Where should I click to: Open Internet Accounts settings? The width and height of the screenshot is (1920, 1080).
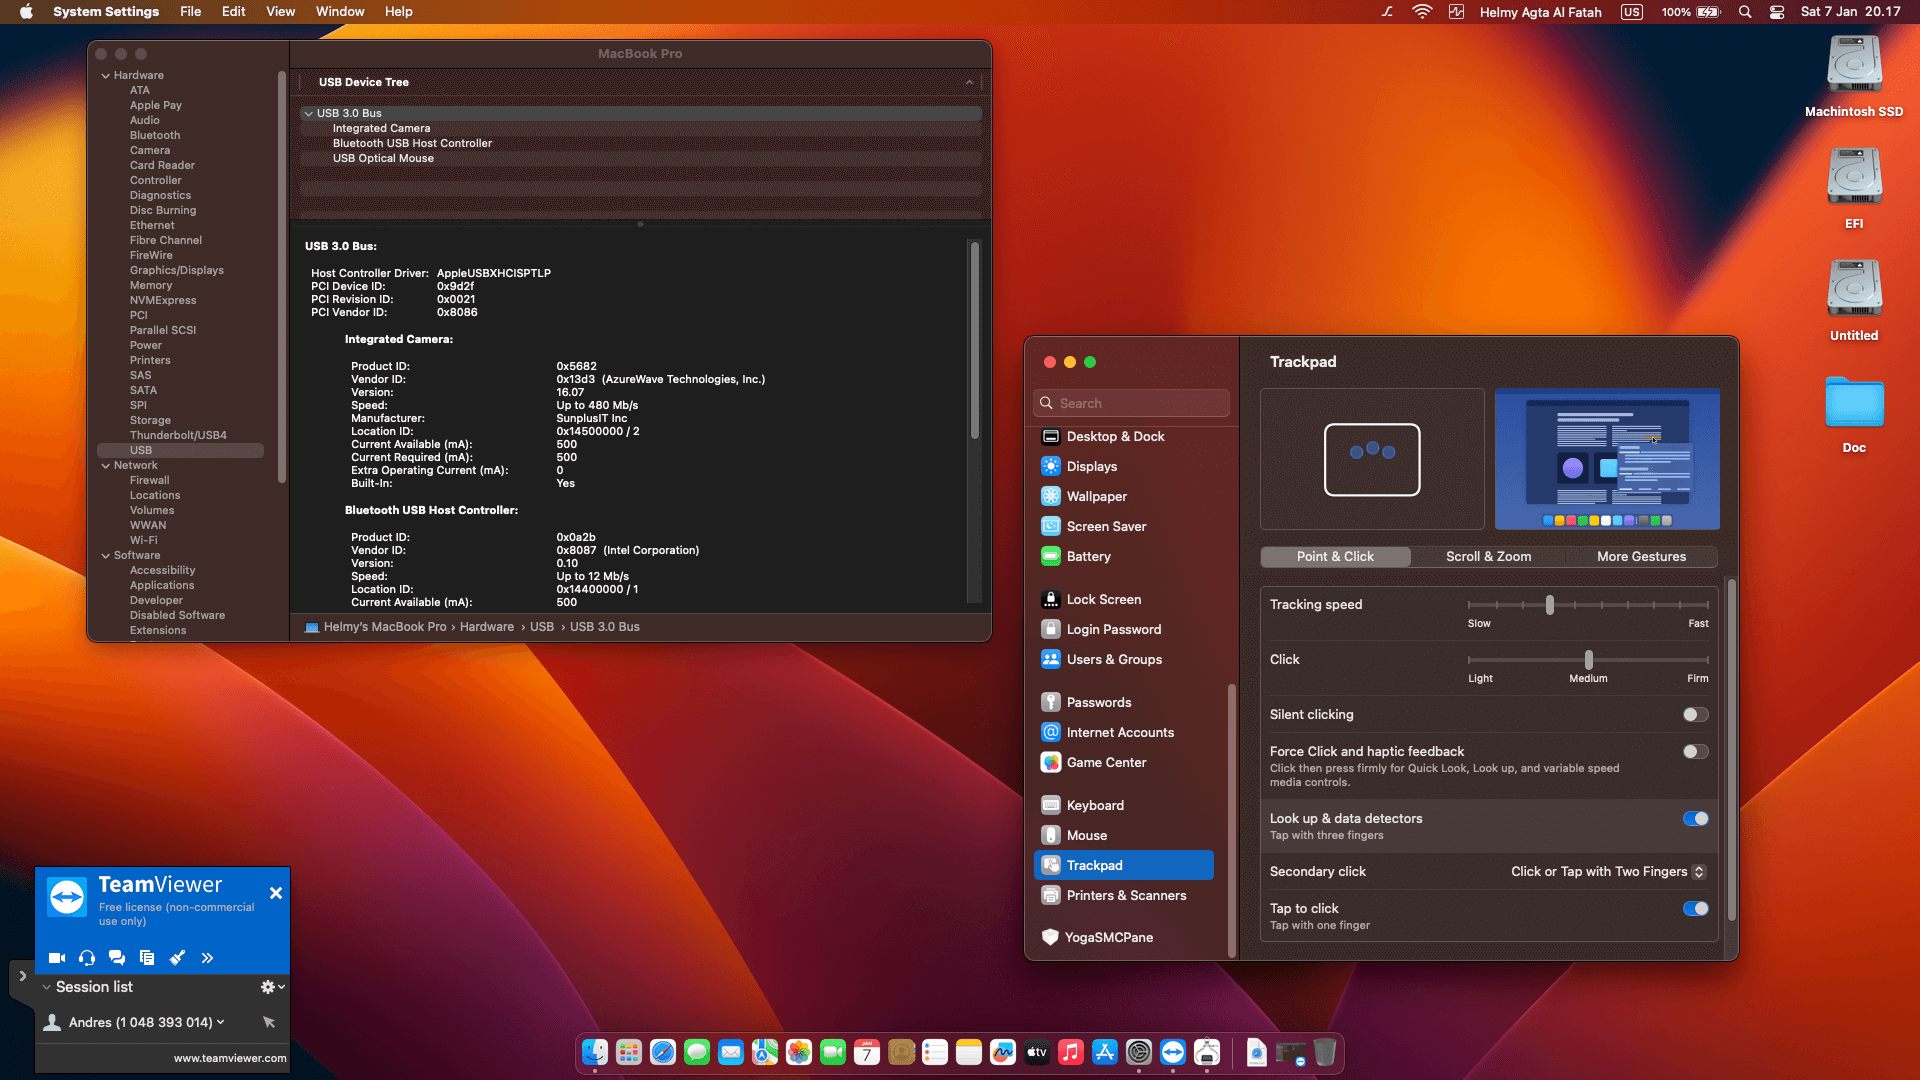tap(1120, 732)
